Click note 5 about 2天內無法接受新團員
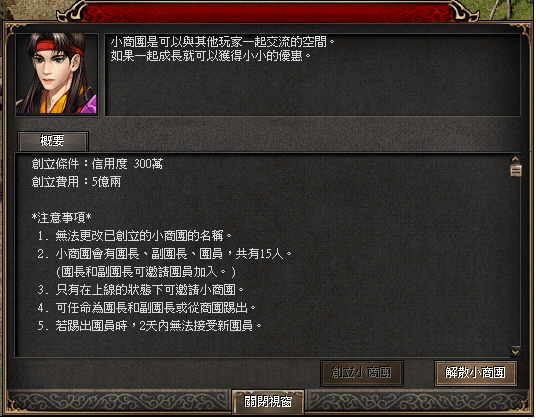Image resolution: width=536 pixels, height=419 pixels. (x=150, y=326)
